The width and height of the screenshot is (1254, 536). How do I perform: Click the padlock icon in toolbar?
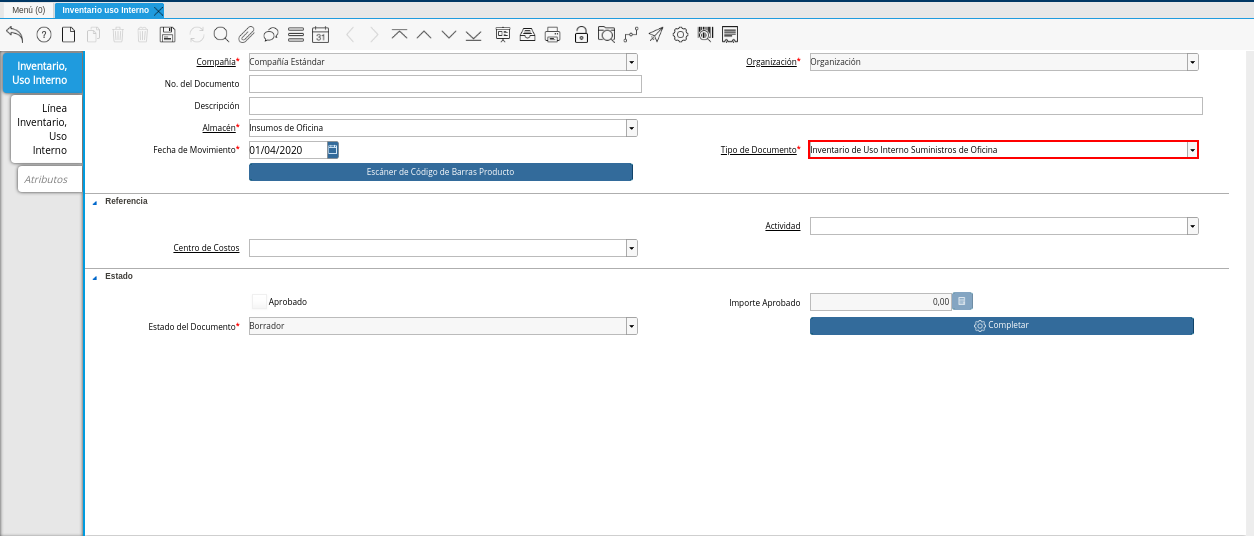pyautogui.click(x=581, y=35)
